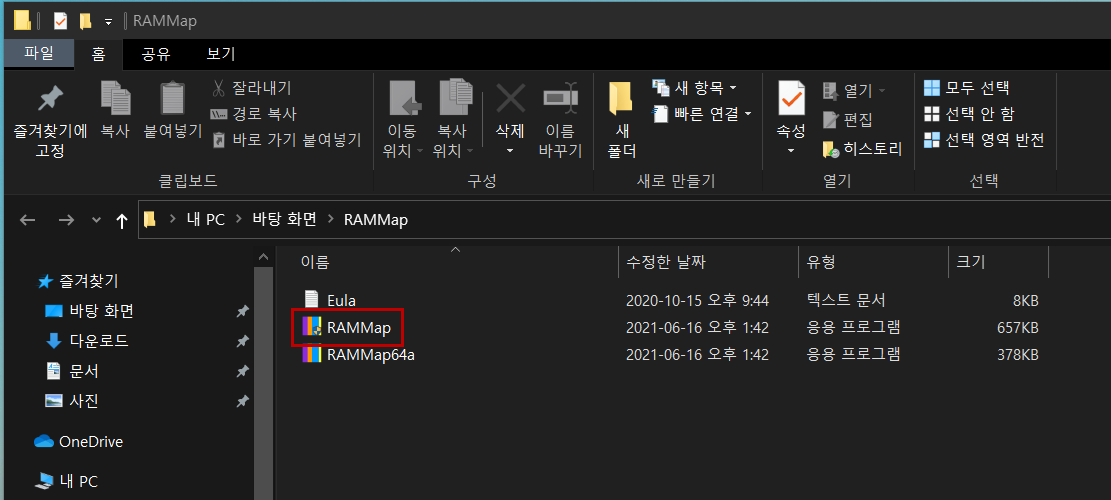1111x500 pixels.
Task: Choose Copy path (경로 복사)
Action: point(254,114)
